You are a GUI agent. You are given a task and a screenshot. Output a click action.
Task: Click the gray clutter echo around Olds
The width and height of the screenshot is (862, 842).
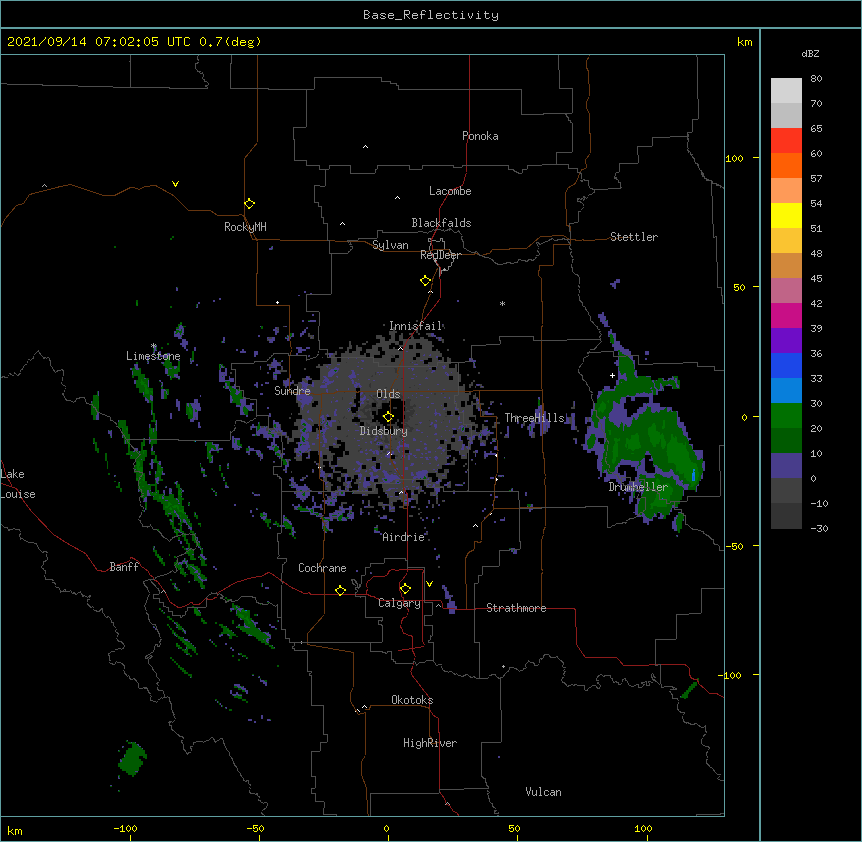click(390, 418)
